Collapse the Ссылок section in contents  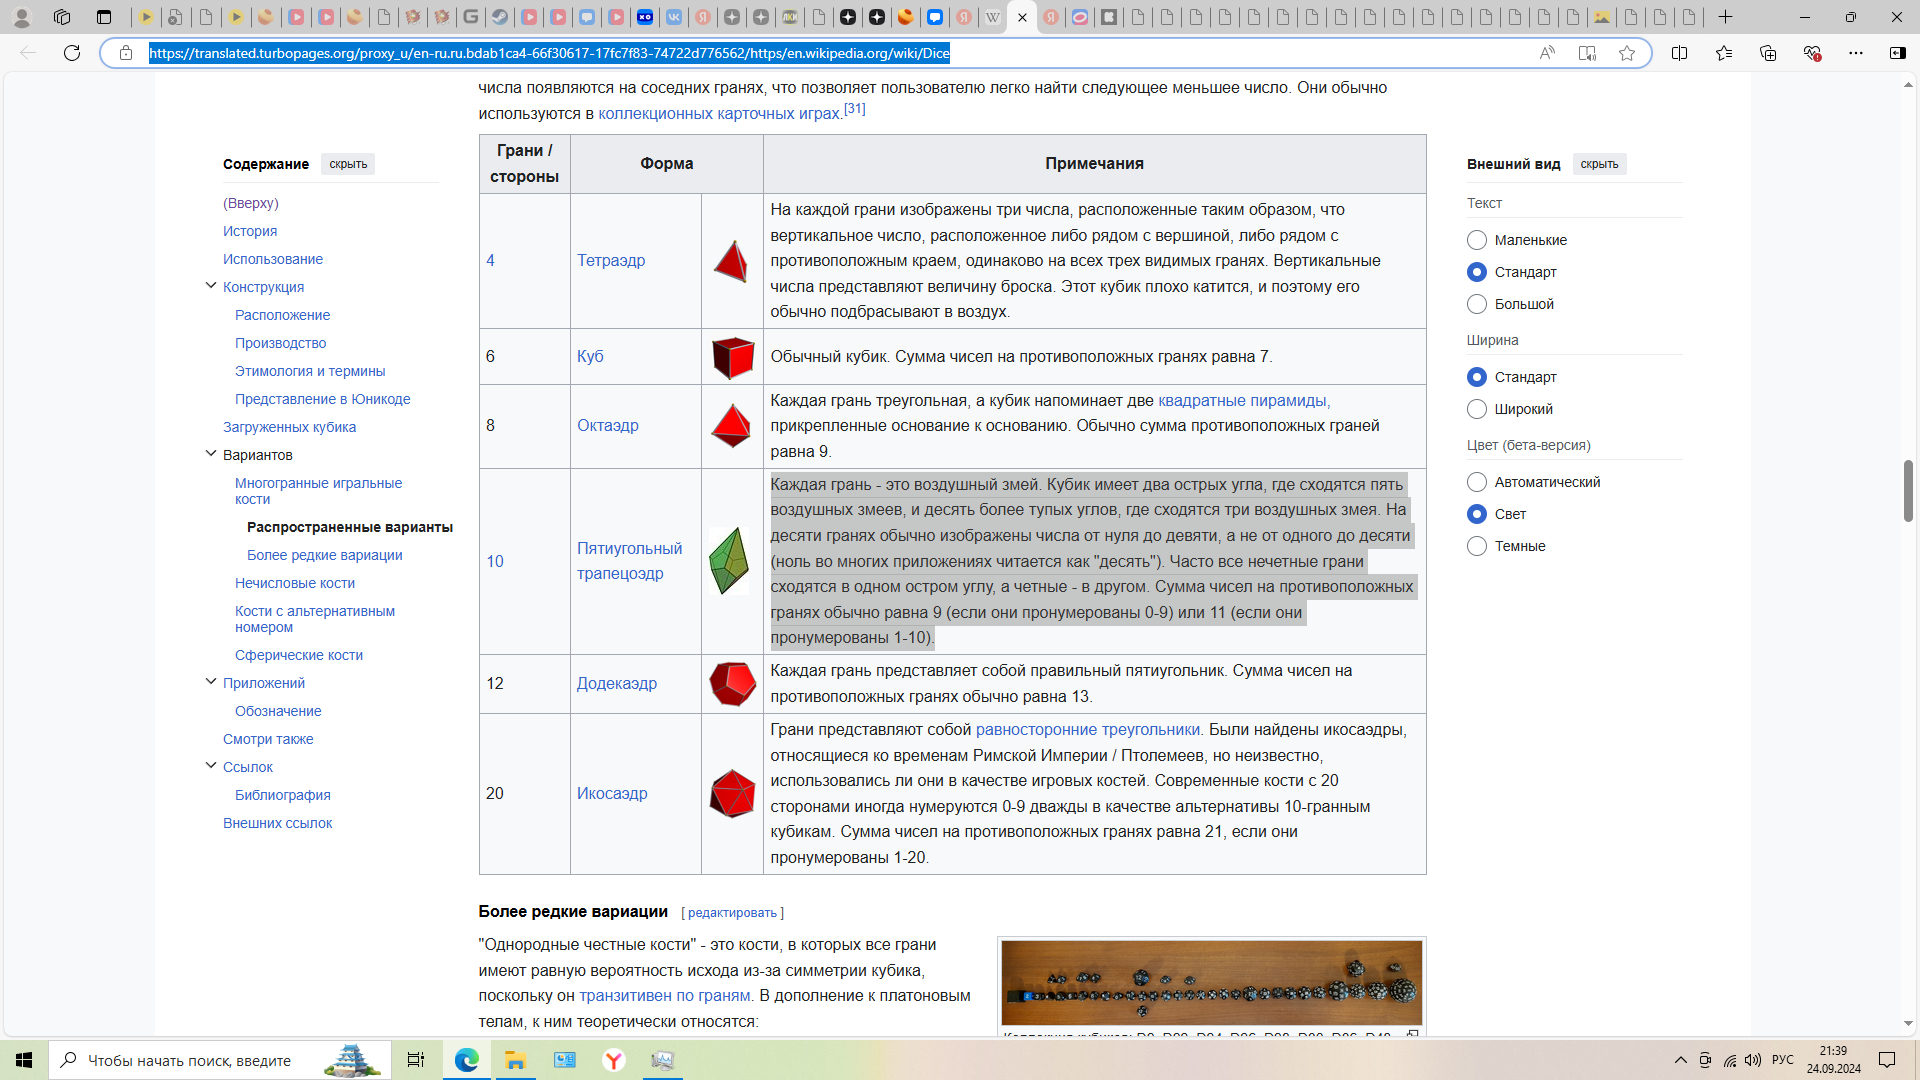click(211, 766)
